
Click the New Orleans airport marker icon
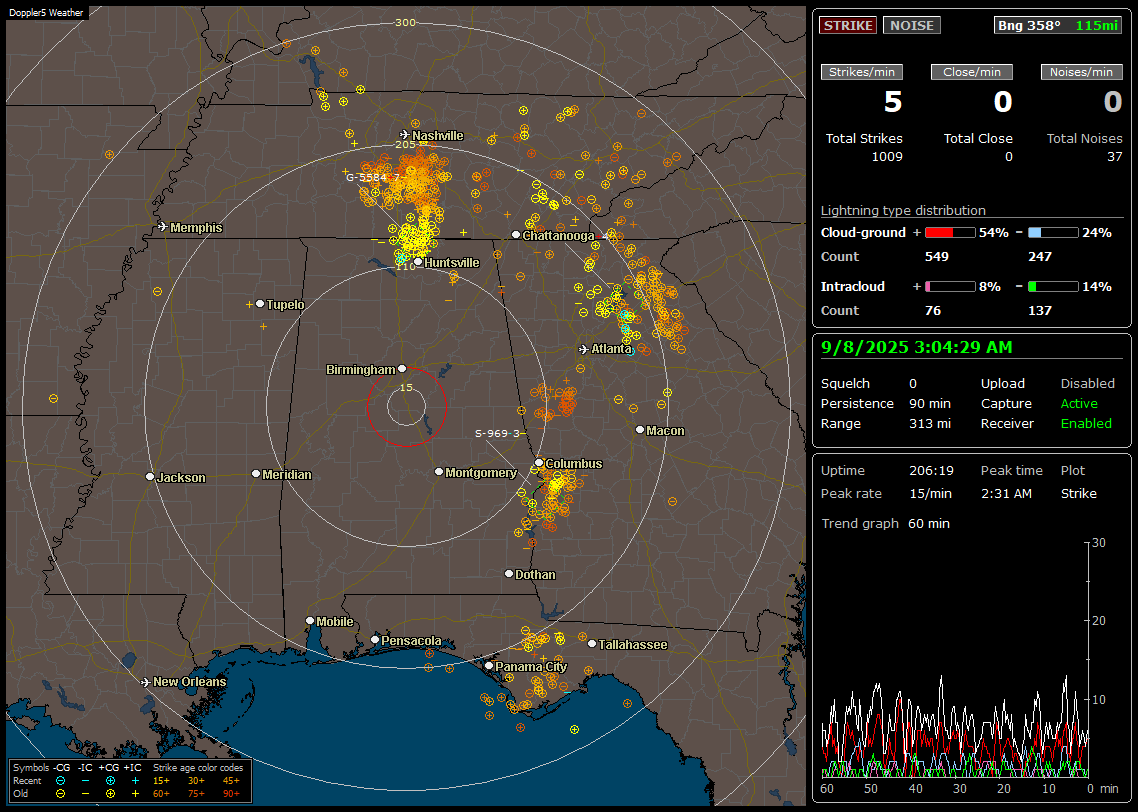click(x=146, y=682)
